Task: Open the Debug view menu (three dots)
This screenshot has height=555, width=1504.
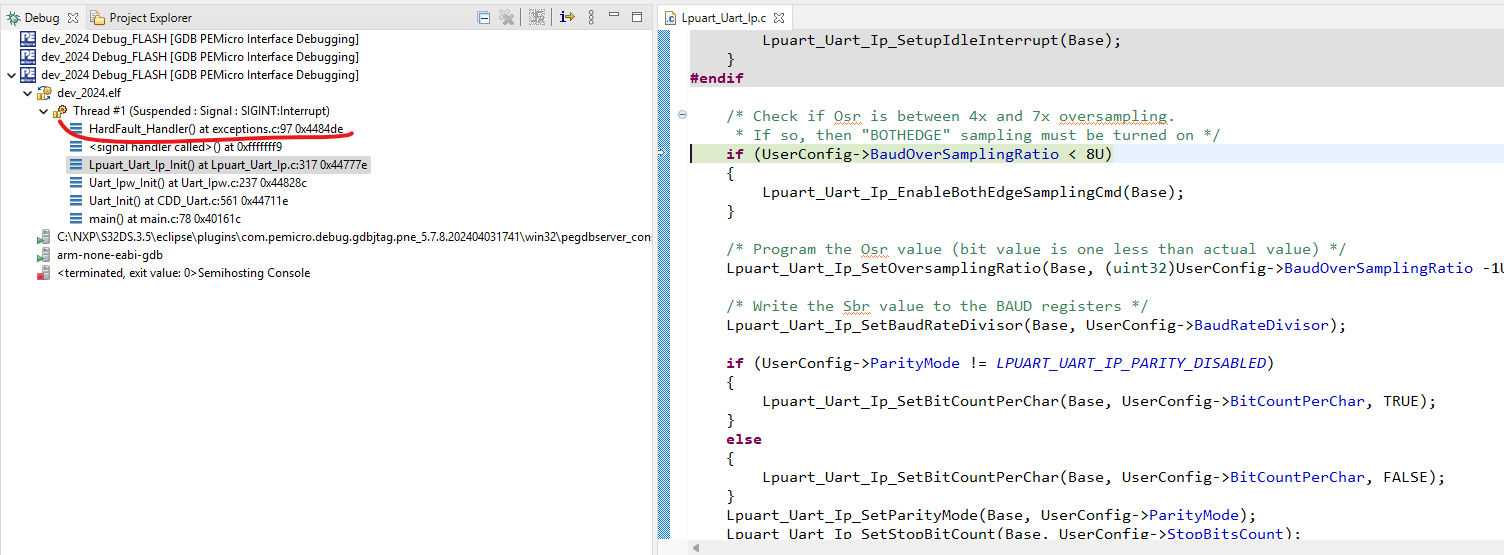Action: [x=592, y=17]
